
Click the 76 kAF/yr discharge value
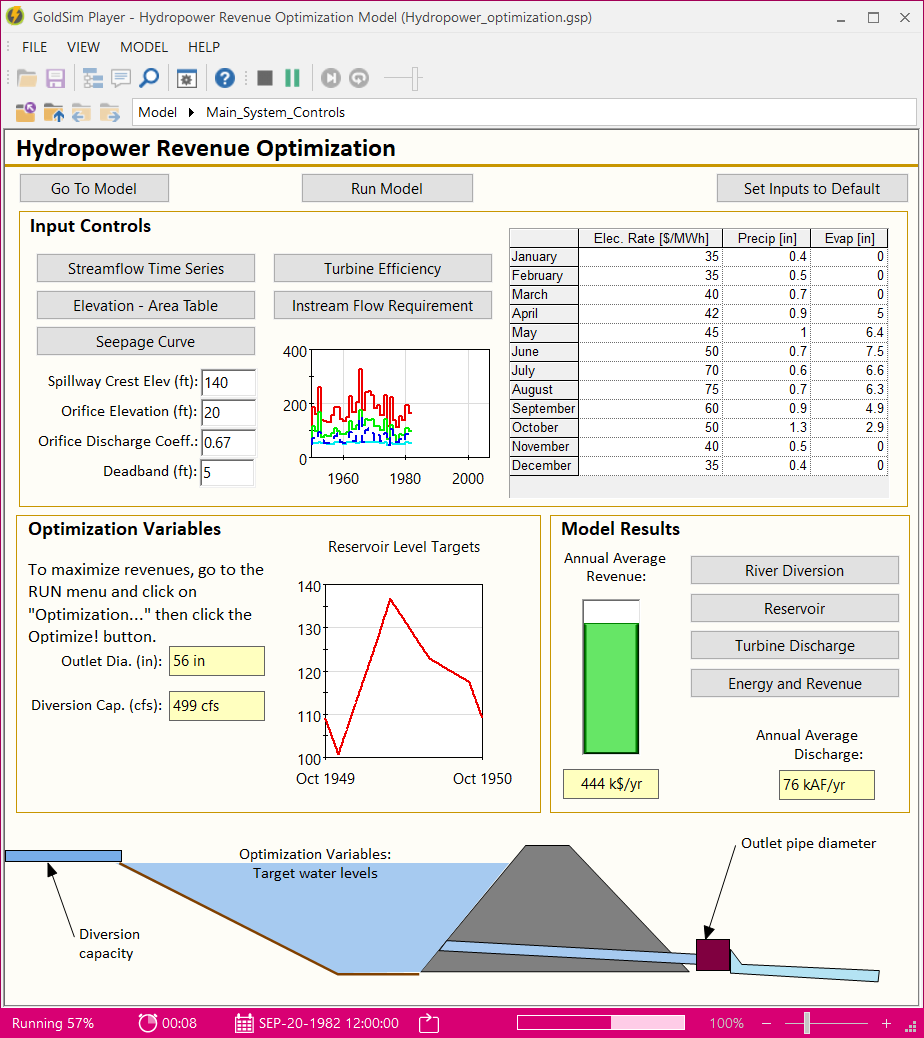827,785
